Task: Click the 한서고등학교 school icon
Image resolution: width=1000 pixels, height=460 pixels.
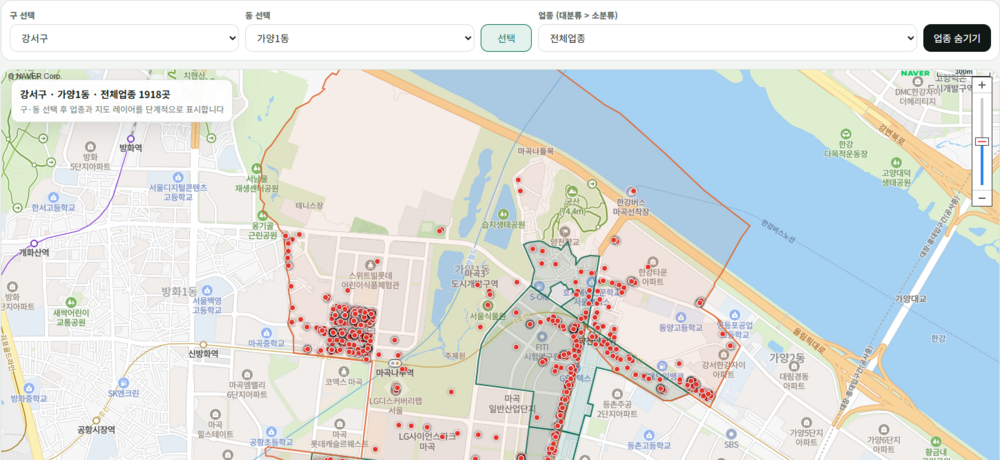Action: 53,197
